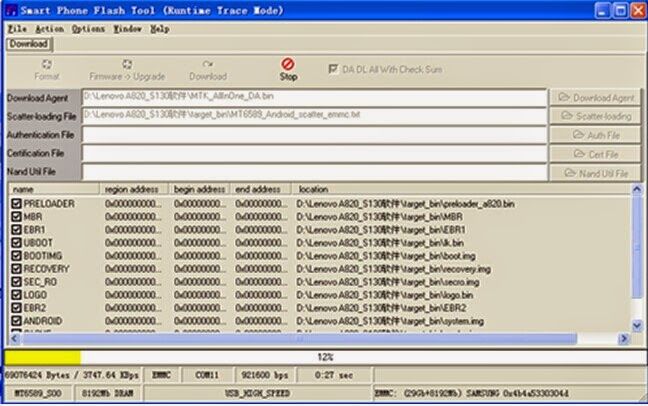The width and height of the screenshot is (648, 406).
Task: Click the Nand Util File button
Action: pyautogui.click(x=596, y=173)
